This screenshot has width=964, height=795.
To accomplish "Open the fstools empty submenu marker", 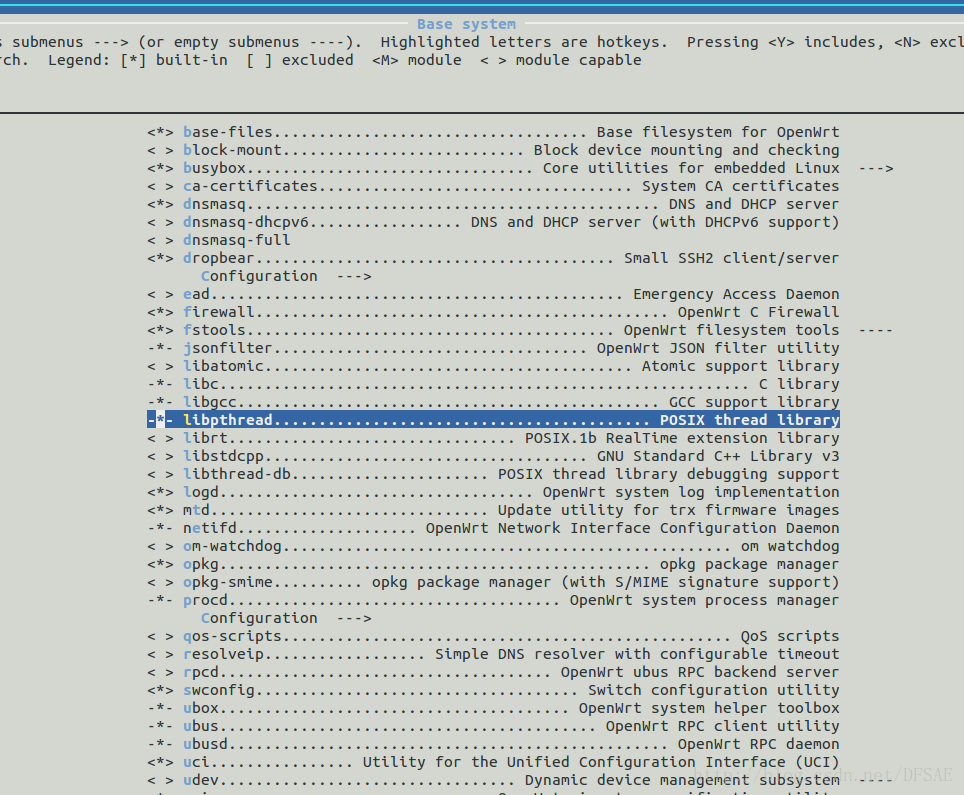I will coord(875,330).
